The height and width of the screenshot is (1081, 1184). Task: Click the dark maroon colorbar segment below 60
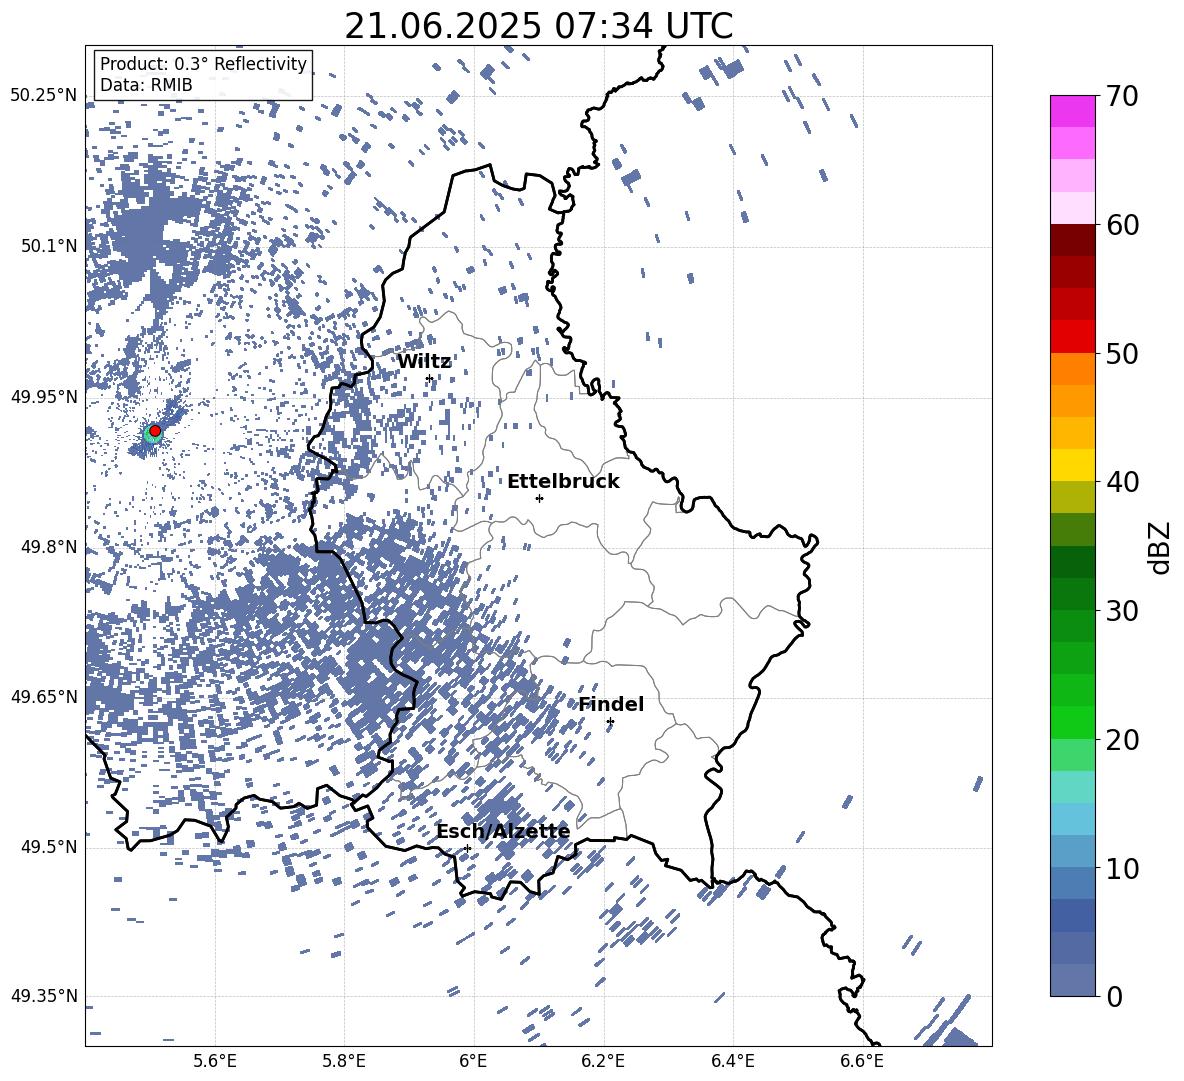click(x=1073, y=240)
